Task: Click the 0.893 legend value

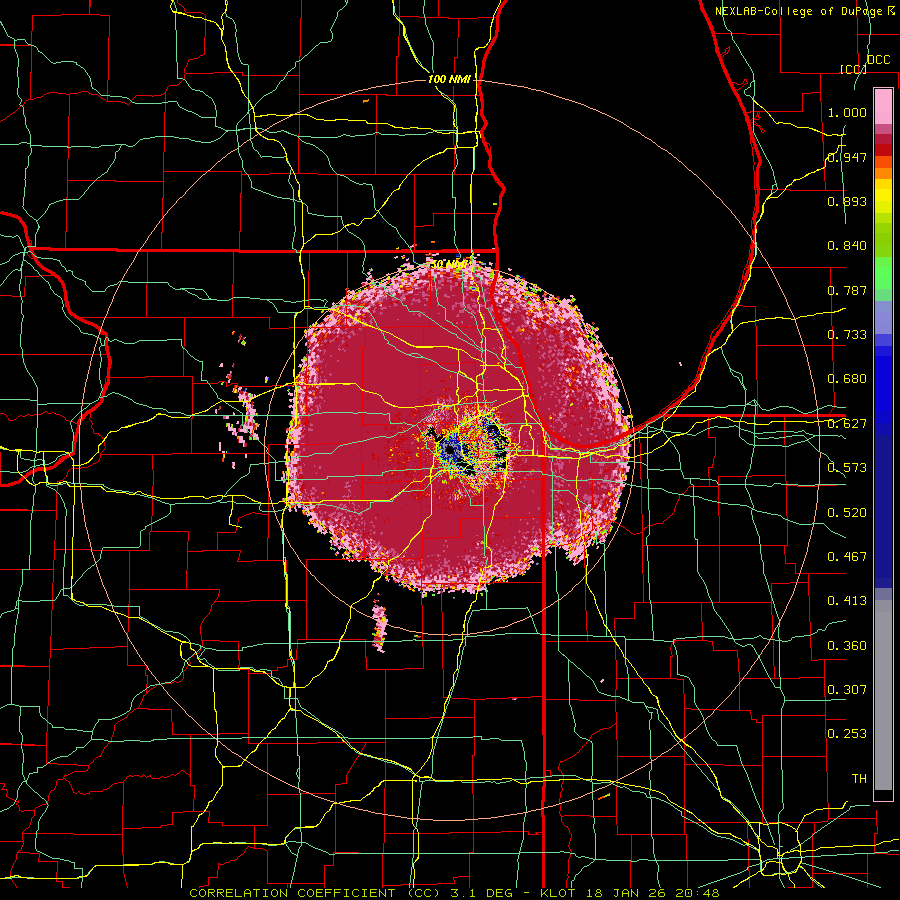Action: [x=847, y=201]
